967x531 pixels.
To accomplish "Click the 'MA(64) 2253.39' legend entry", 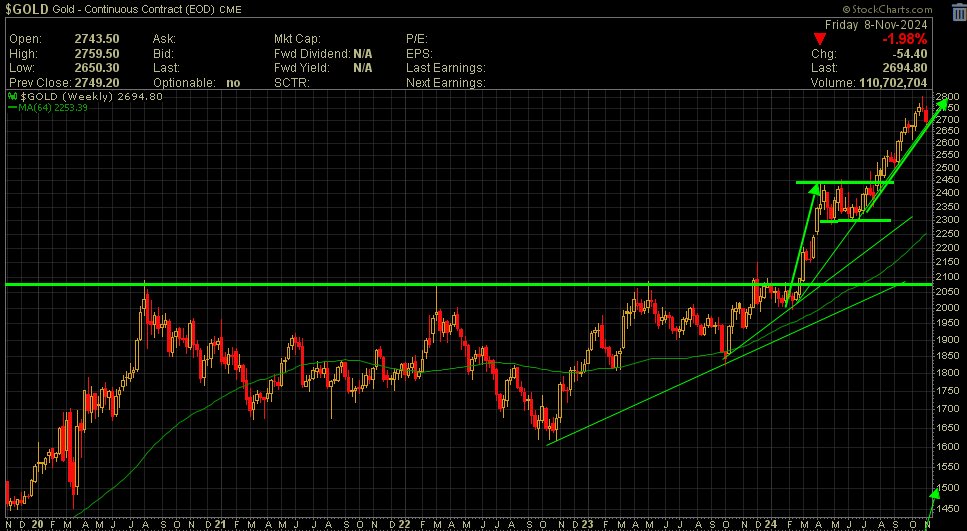I will [53, 108].
